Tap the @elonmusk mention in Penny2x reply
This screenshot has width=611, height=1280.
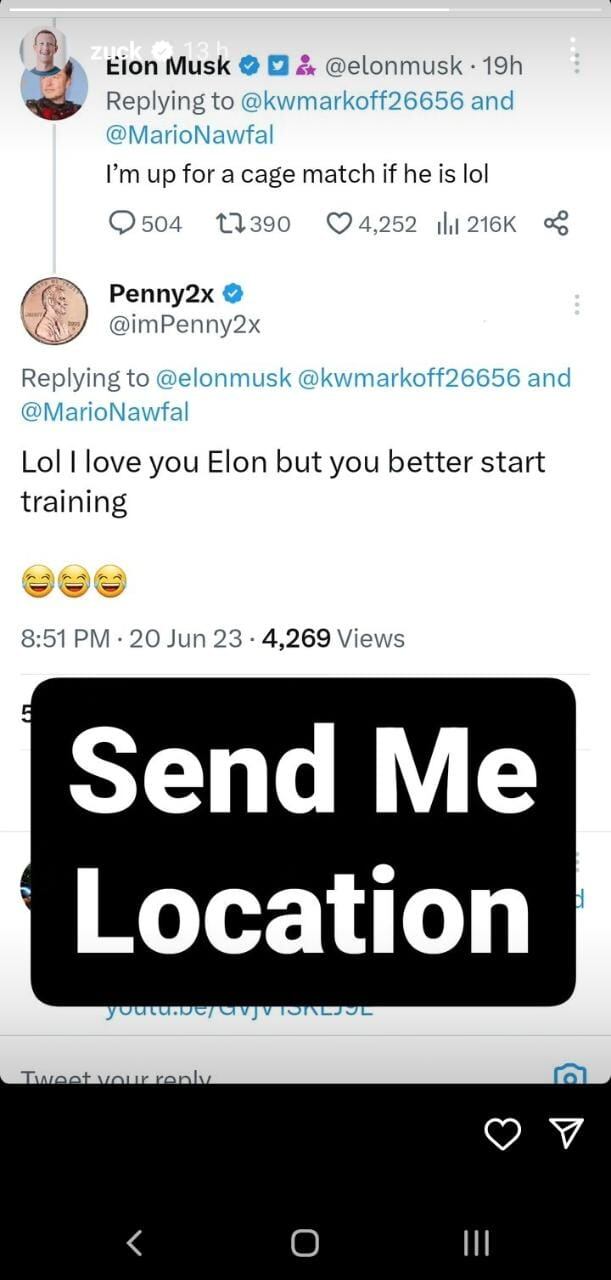(x=224, y=378)
